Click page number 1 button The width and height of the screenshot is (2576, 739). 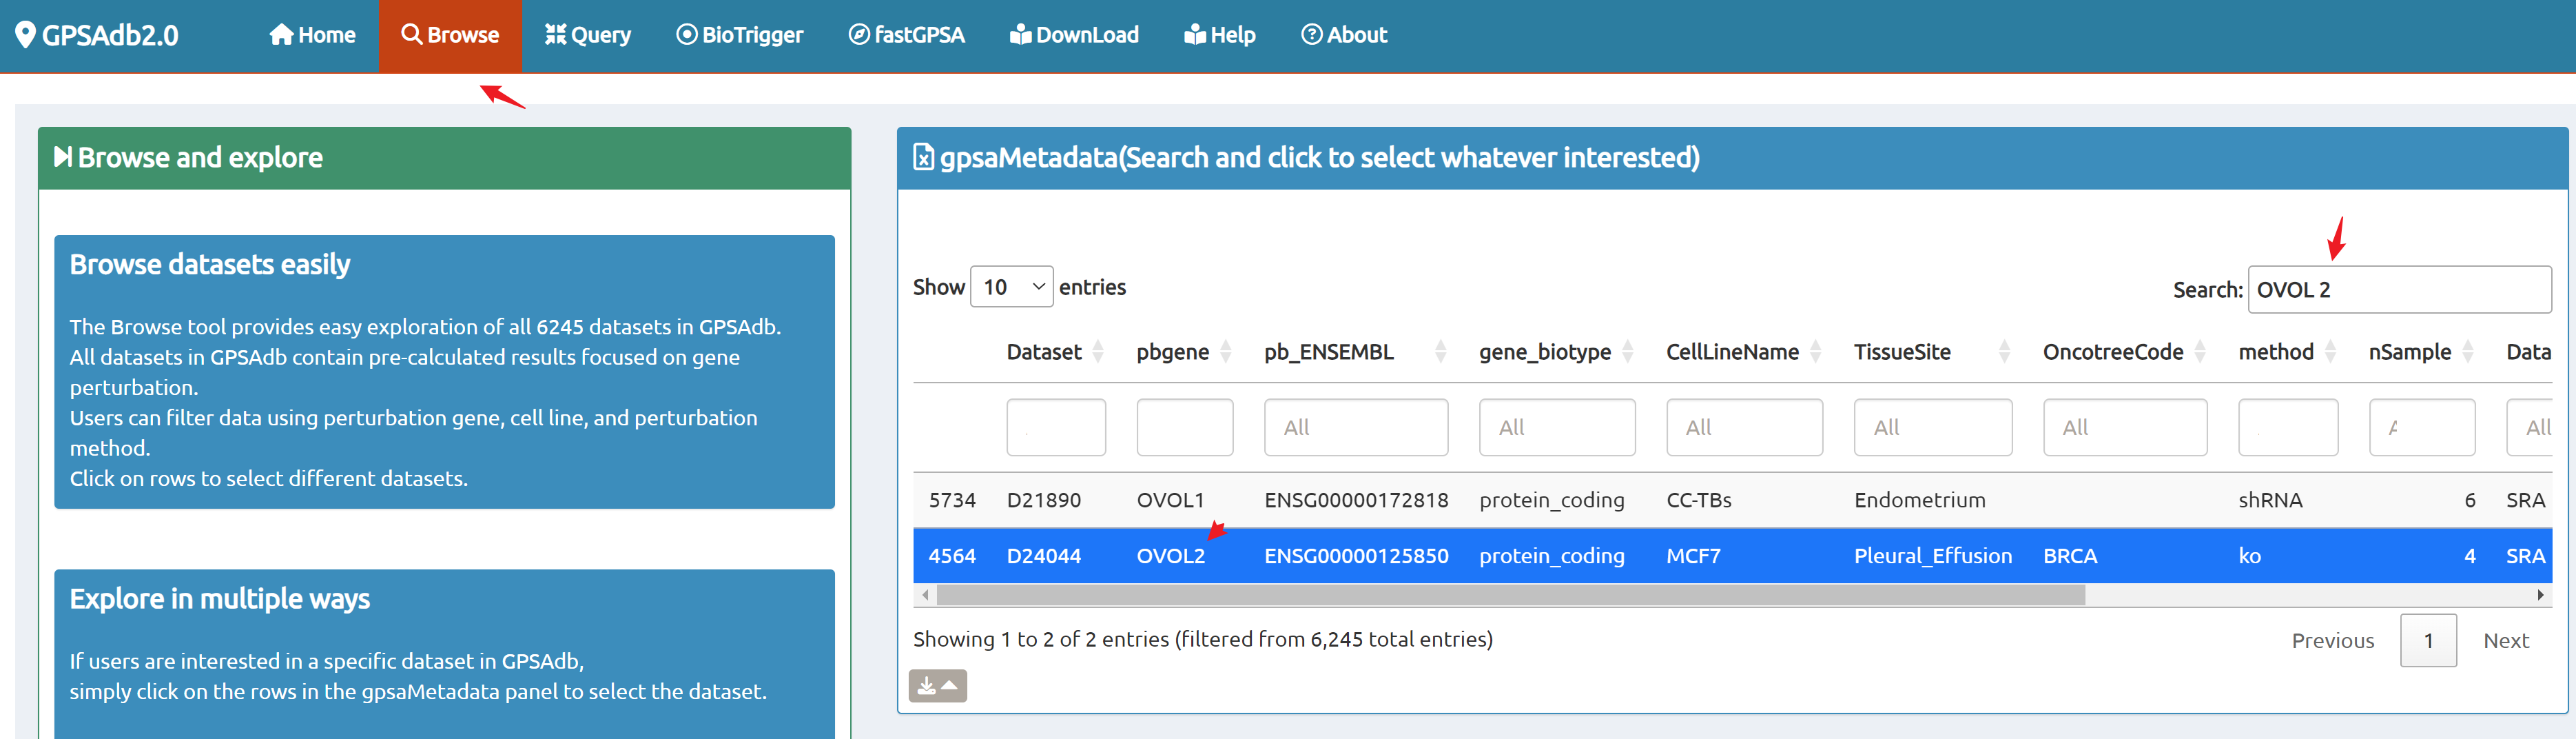coord(2428,641)
